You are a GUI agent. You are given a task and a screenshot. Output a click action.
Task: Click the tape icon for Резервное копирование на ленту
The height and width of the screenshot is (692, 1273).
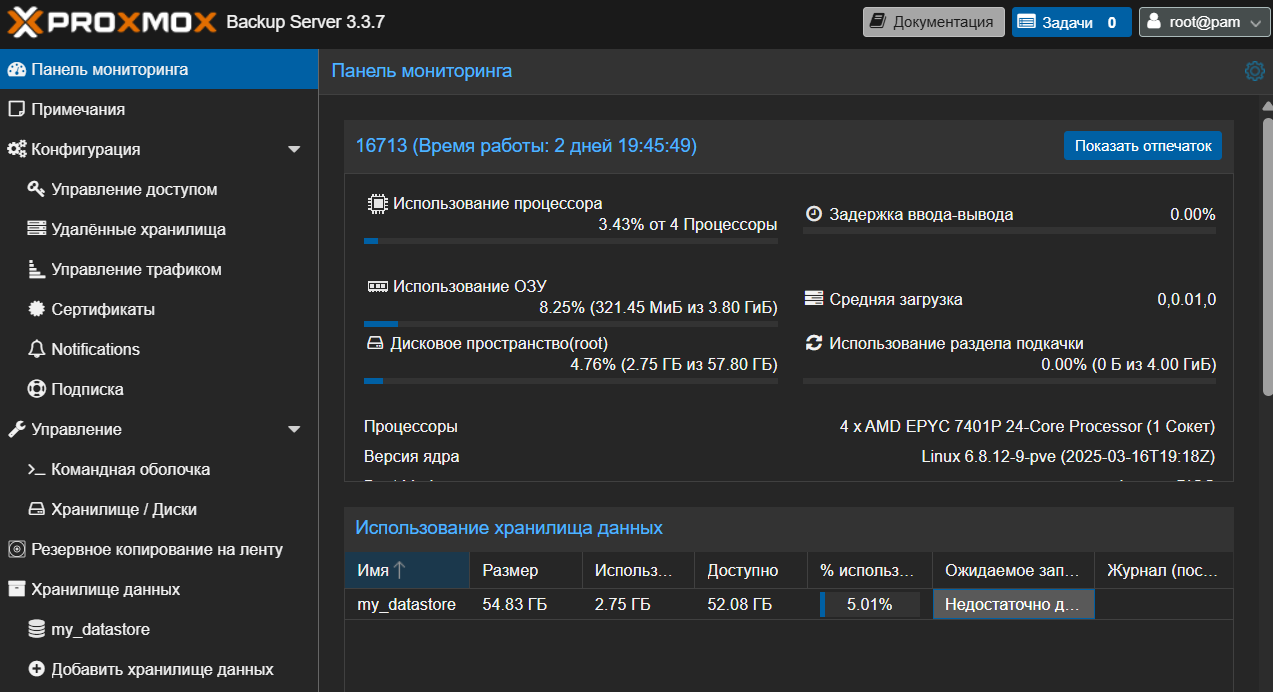tap(16, 550)
